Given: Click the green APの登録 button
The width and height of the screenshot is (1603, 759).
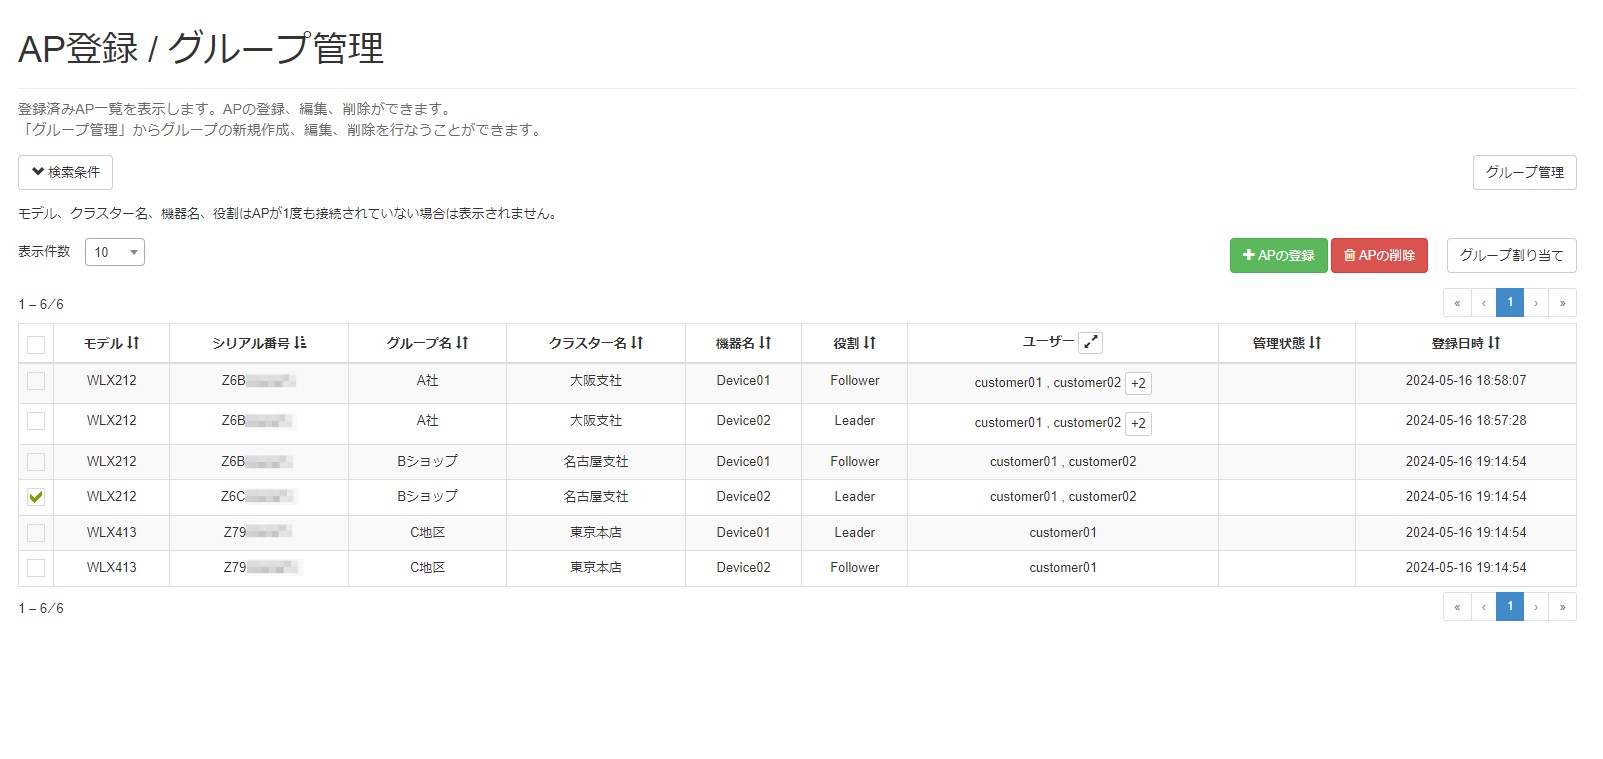Looking at the screenshot, I should 1278,255.
